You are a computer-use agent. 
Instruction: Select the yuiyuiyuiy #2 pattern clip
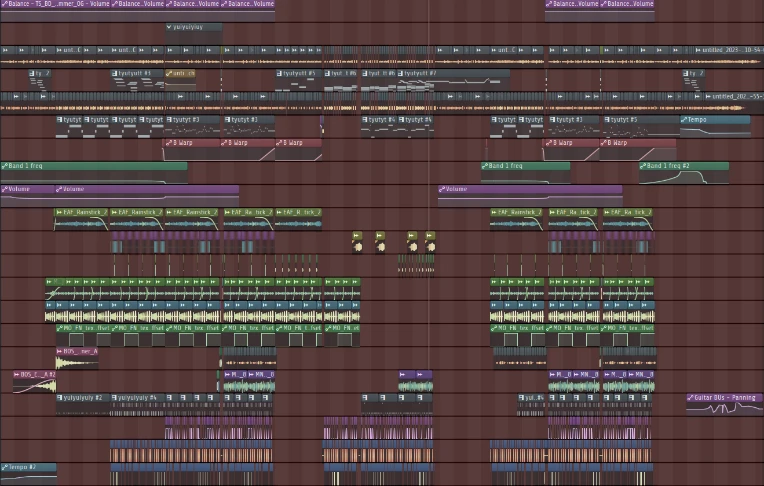coord(83,405)
